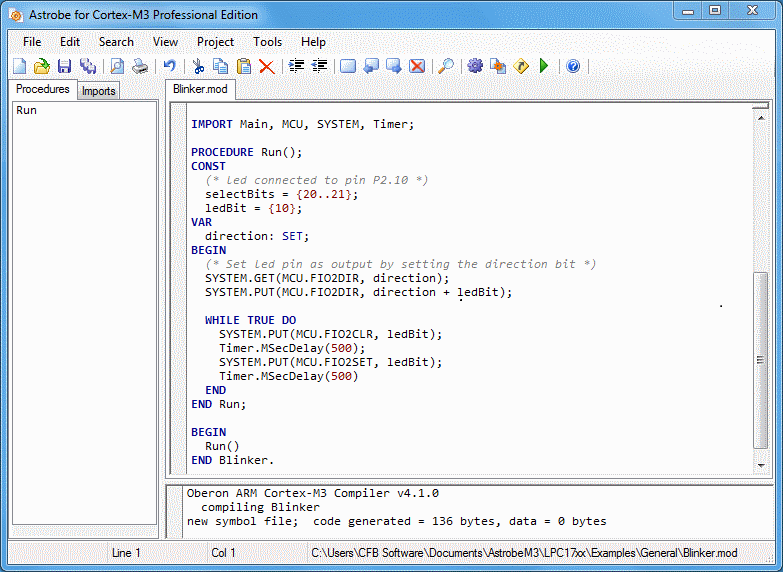The image size is (783, 572).
Task: Click the 'compiling Blinker' output line
Action: coord(260,507)
